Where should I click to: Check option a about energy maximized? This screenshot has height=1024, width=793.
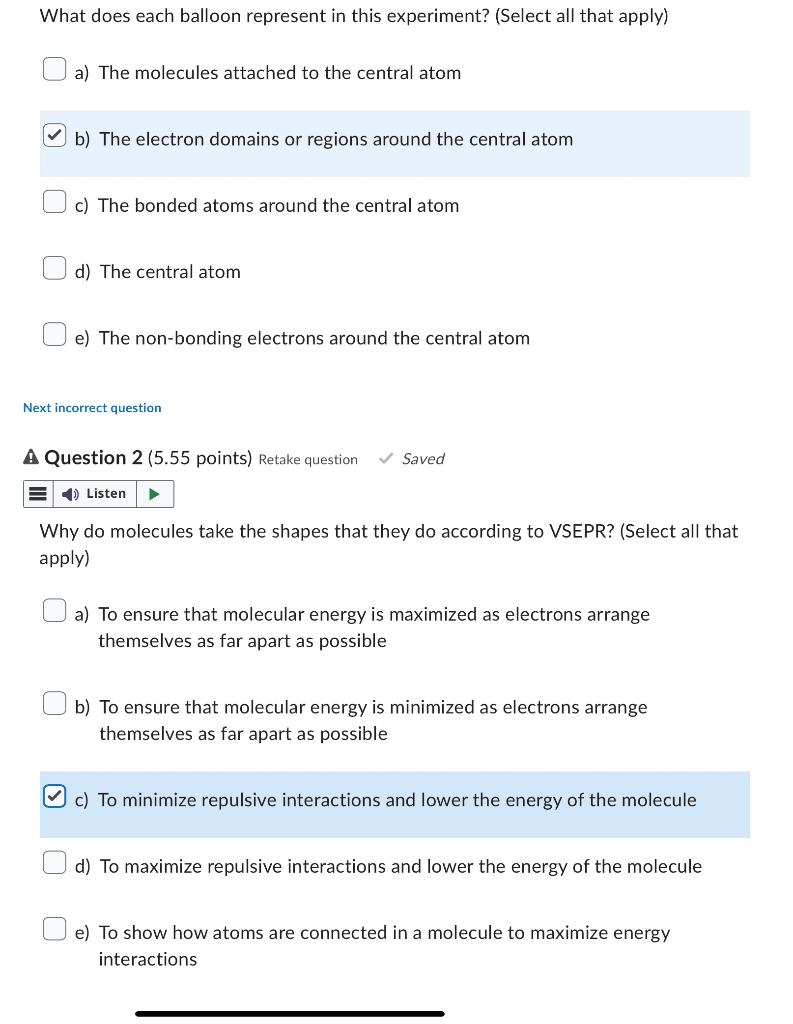54,611
